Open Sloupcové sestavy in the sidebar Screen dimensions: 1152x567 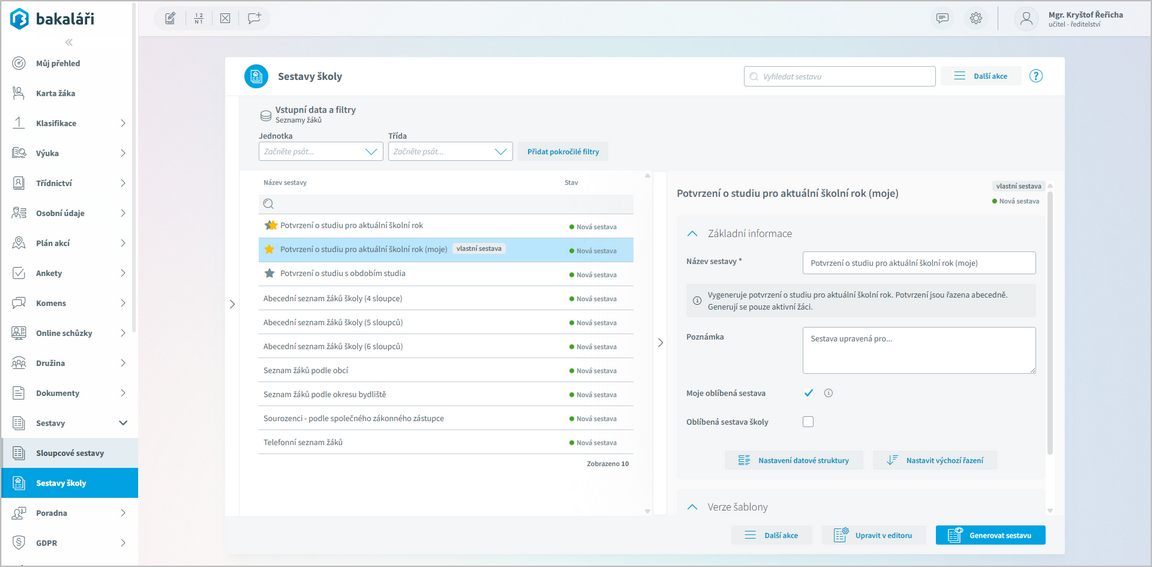pos(69,453)
